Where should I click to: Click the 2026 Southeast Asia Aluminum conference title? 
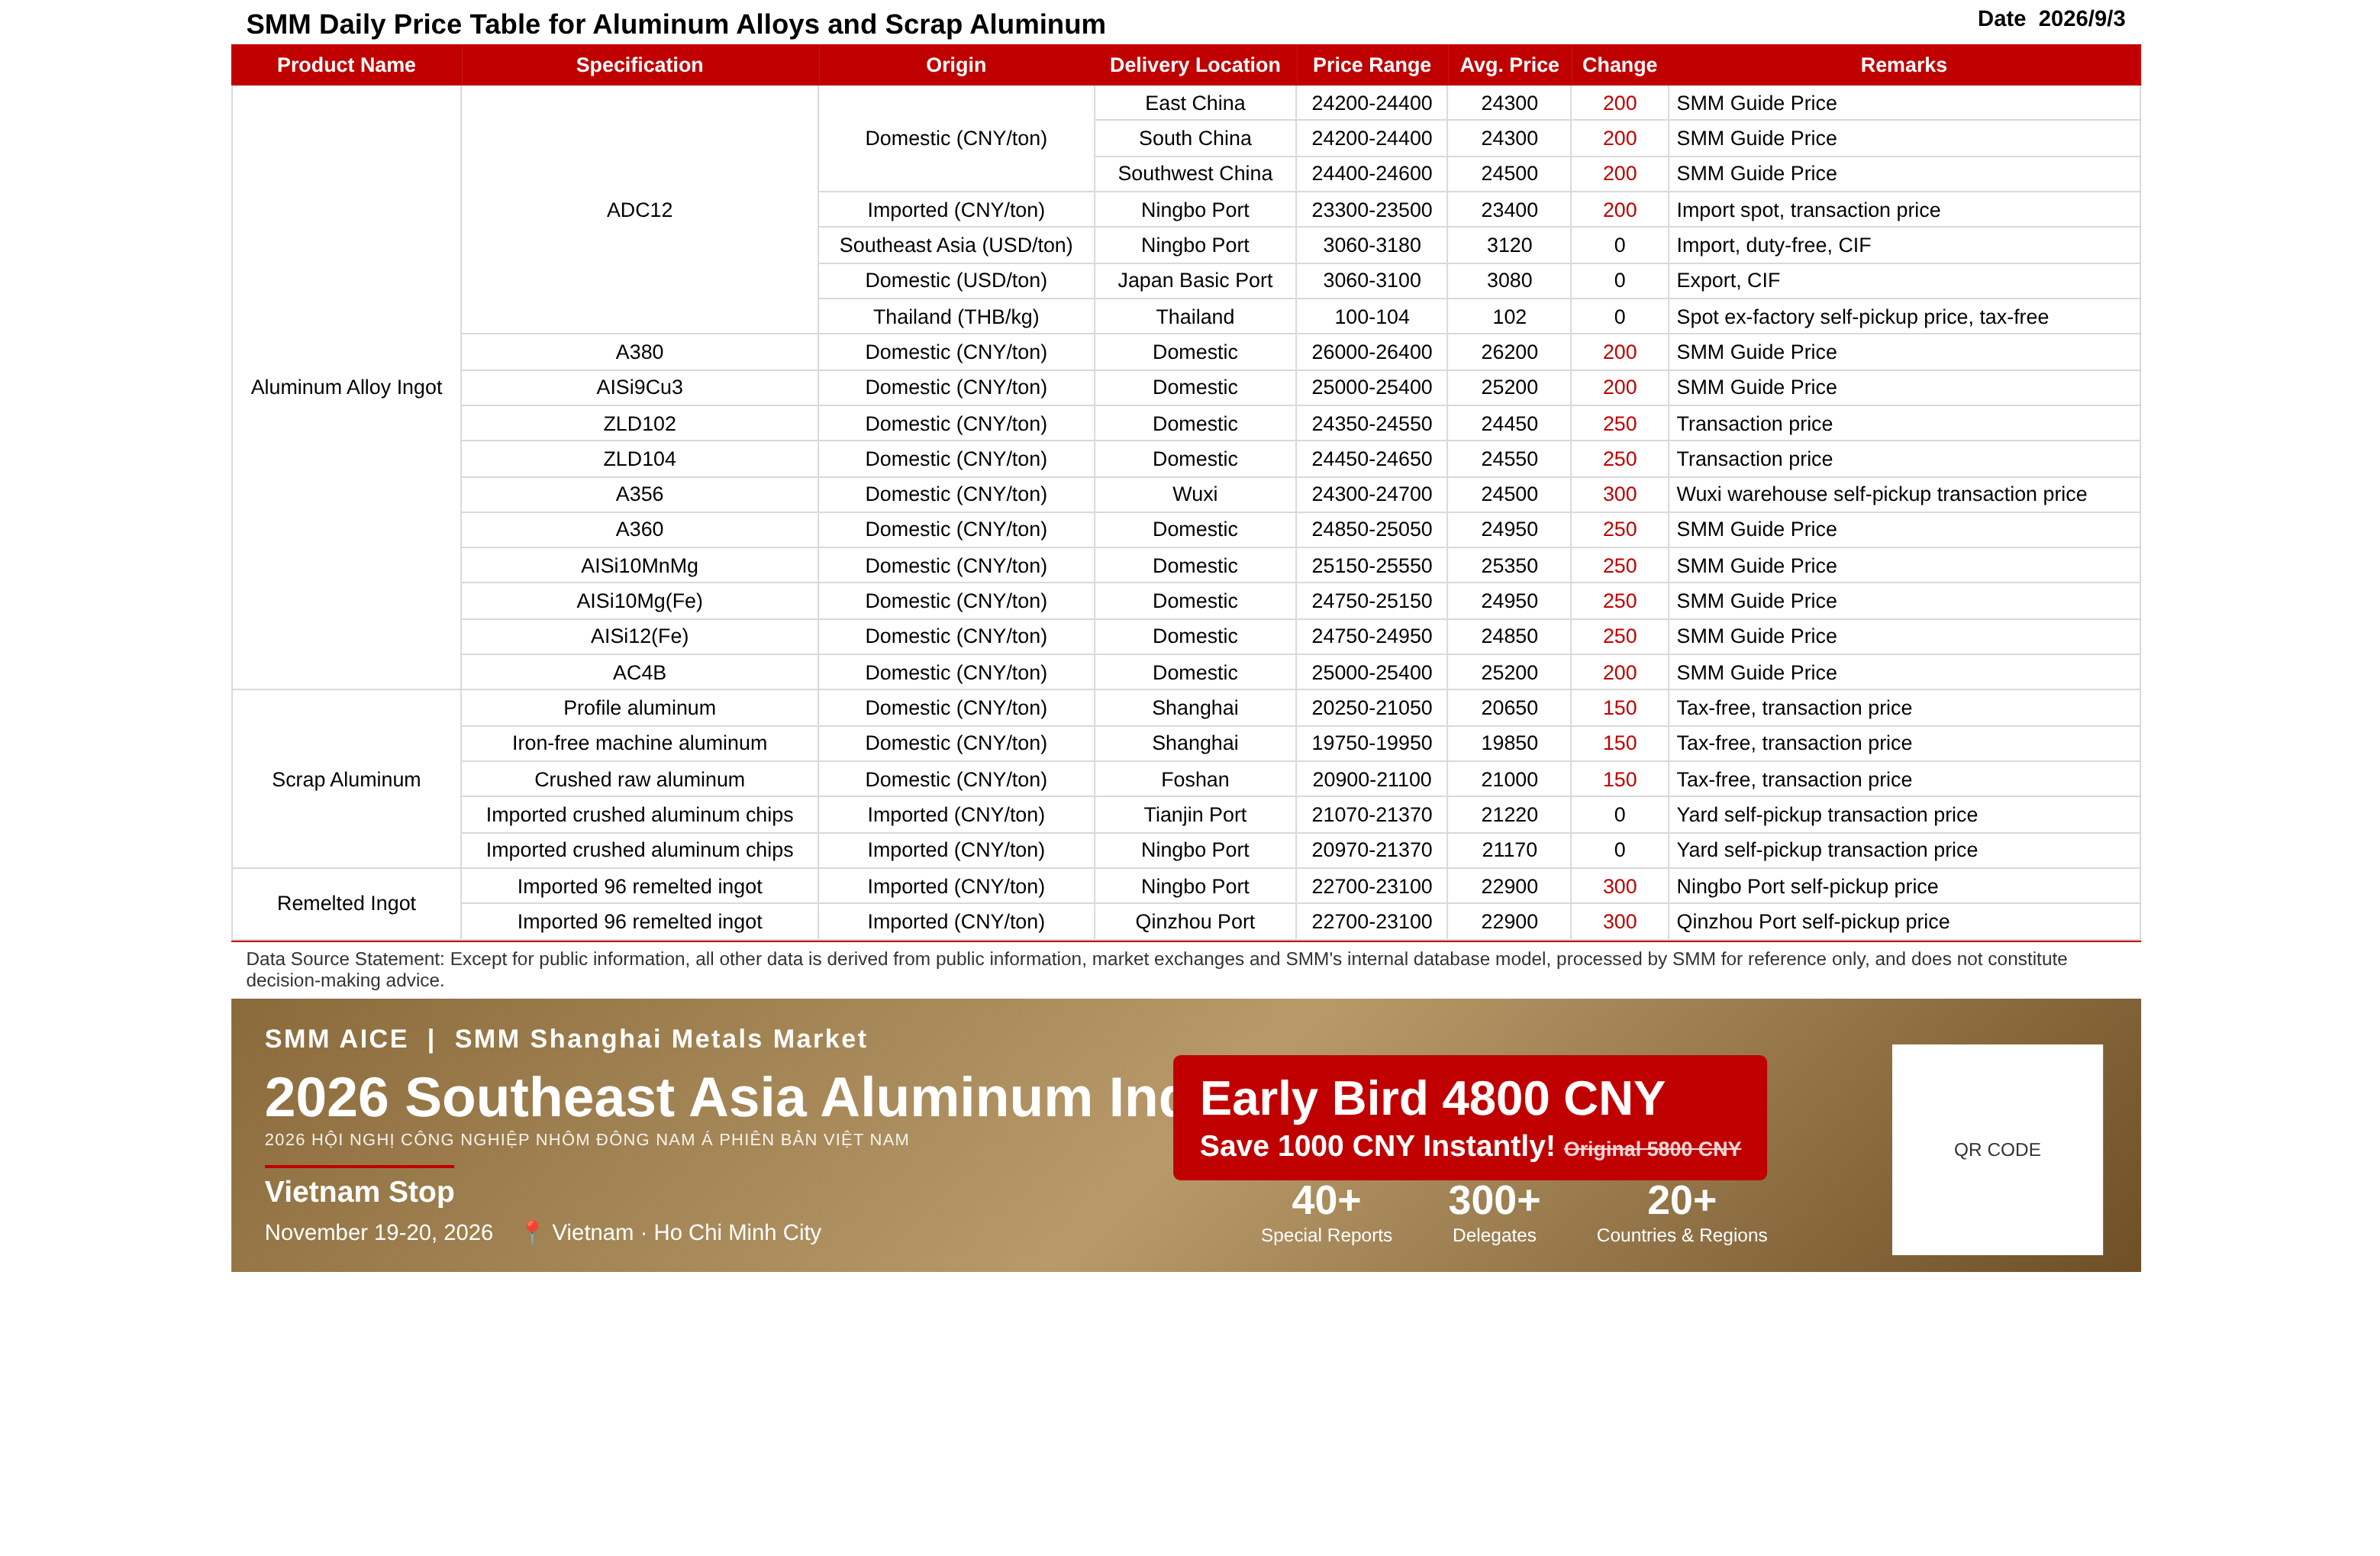point(718,1097)
